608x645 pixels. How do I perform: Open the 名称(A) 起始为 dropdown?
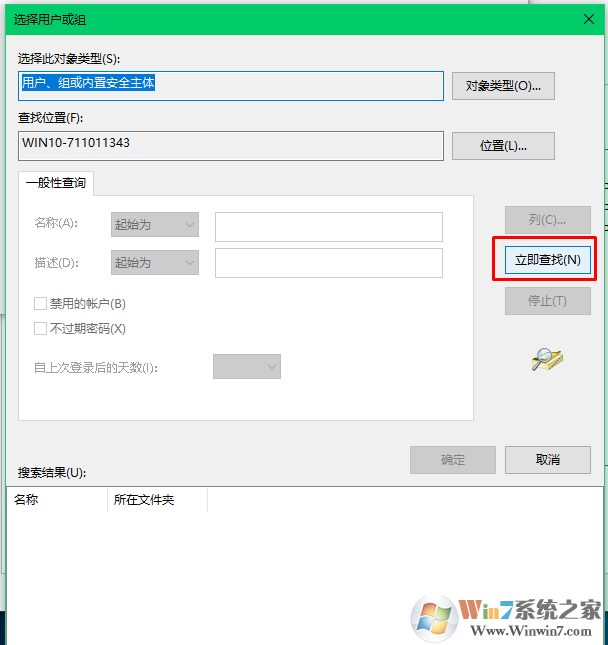[155, 225]
